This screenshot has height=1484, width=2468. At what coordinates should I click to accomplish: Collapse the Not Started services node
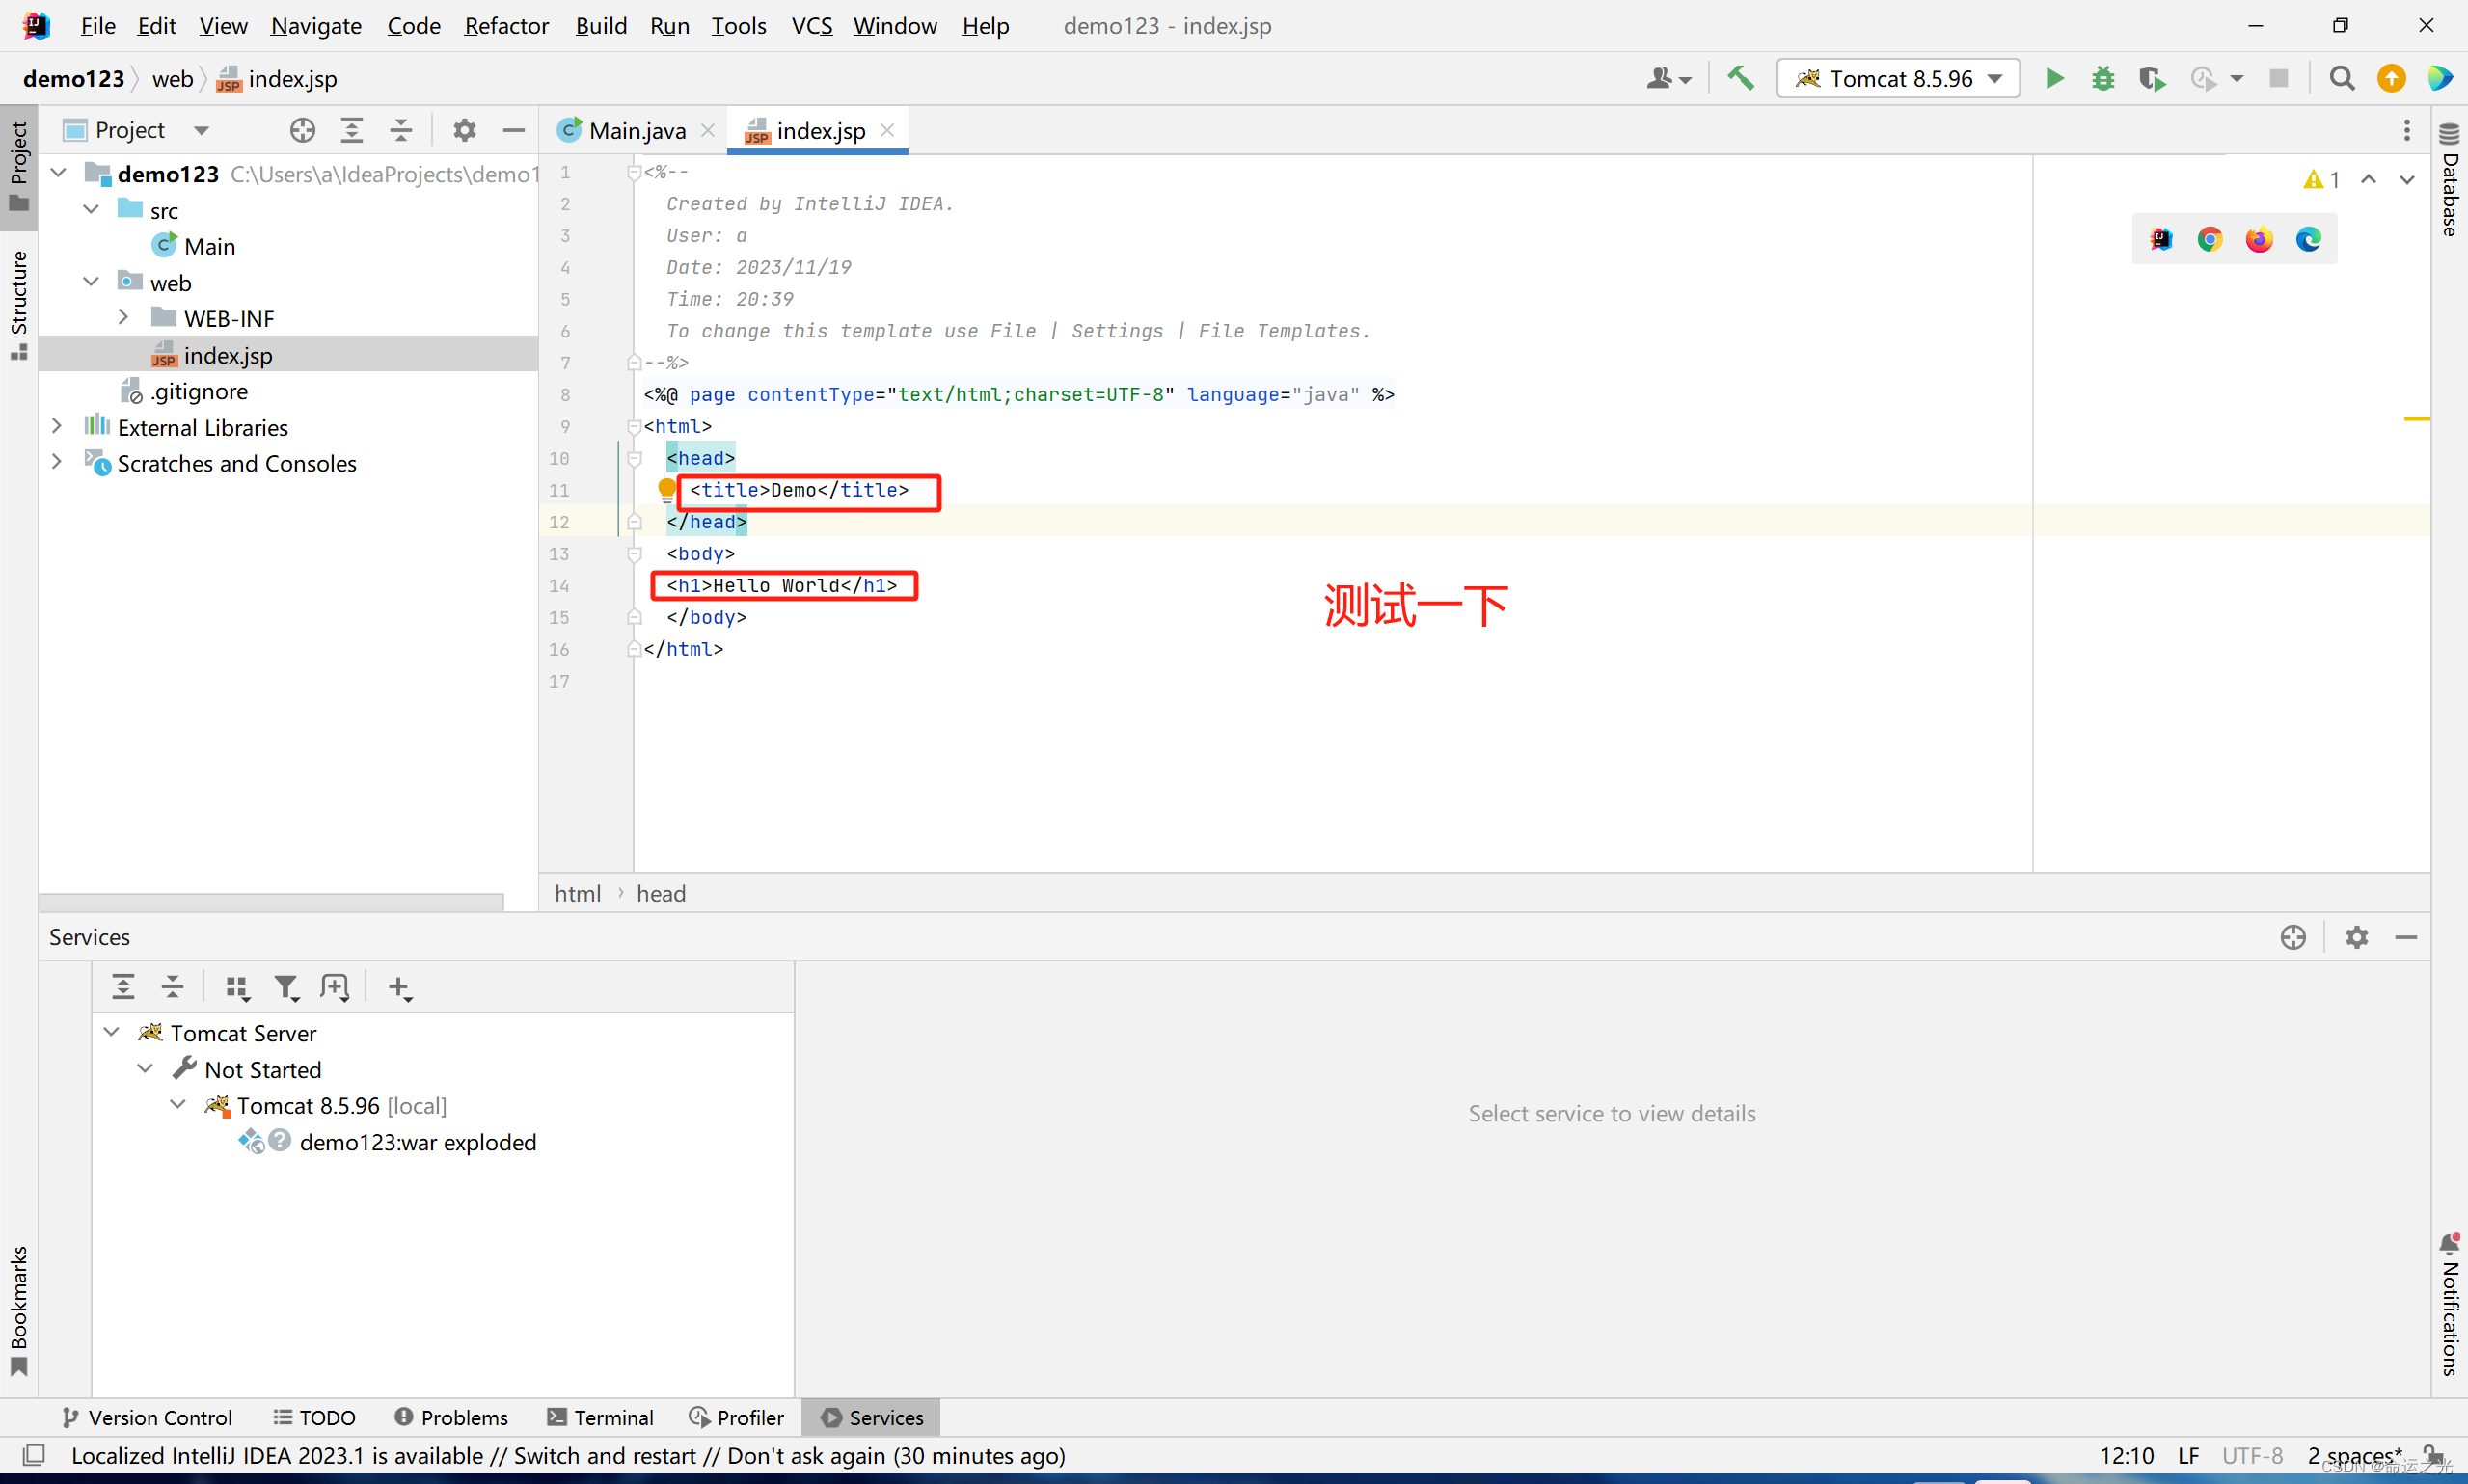pyautogui.click(x=145, y=1068)
